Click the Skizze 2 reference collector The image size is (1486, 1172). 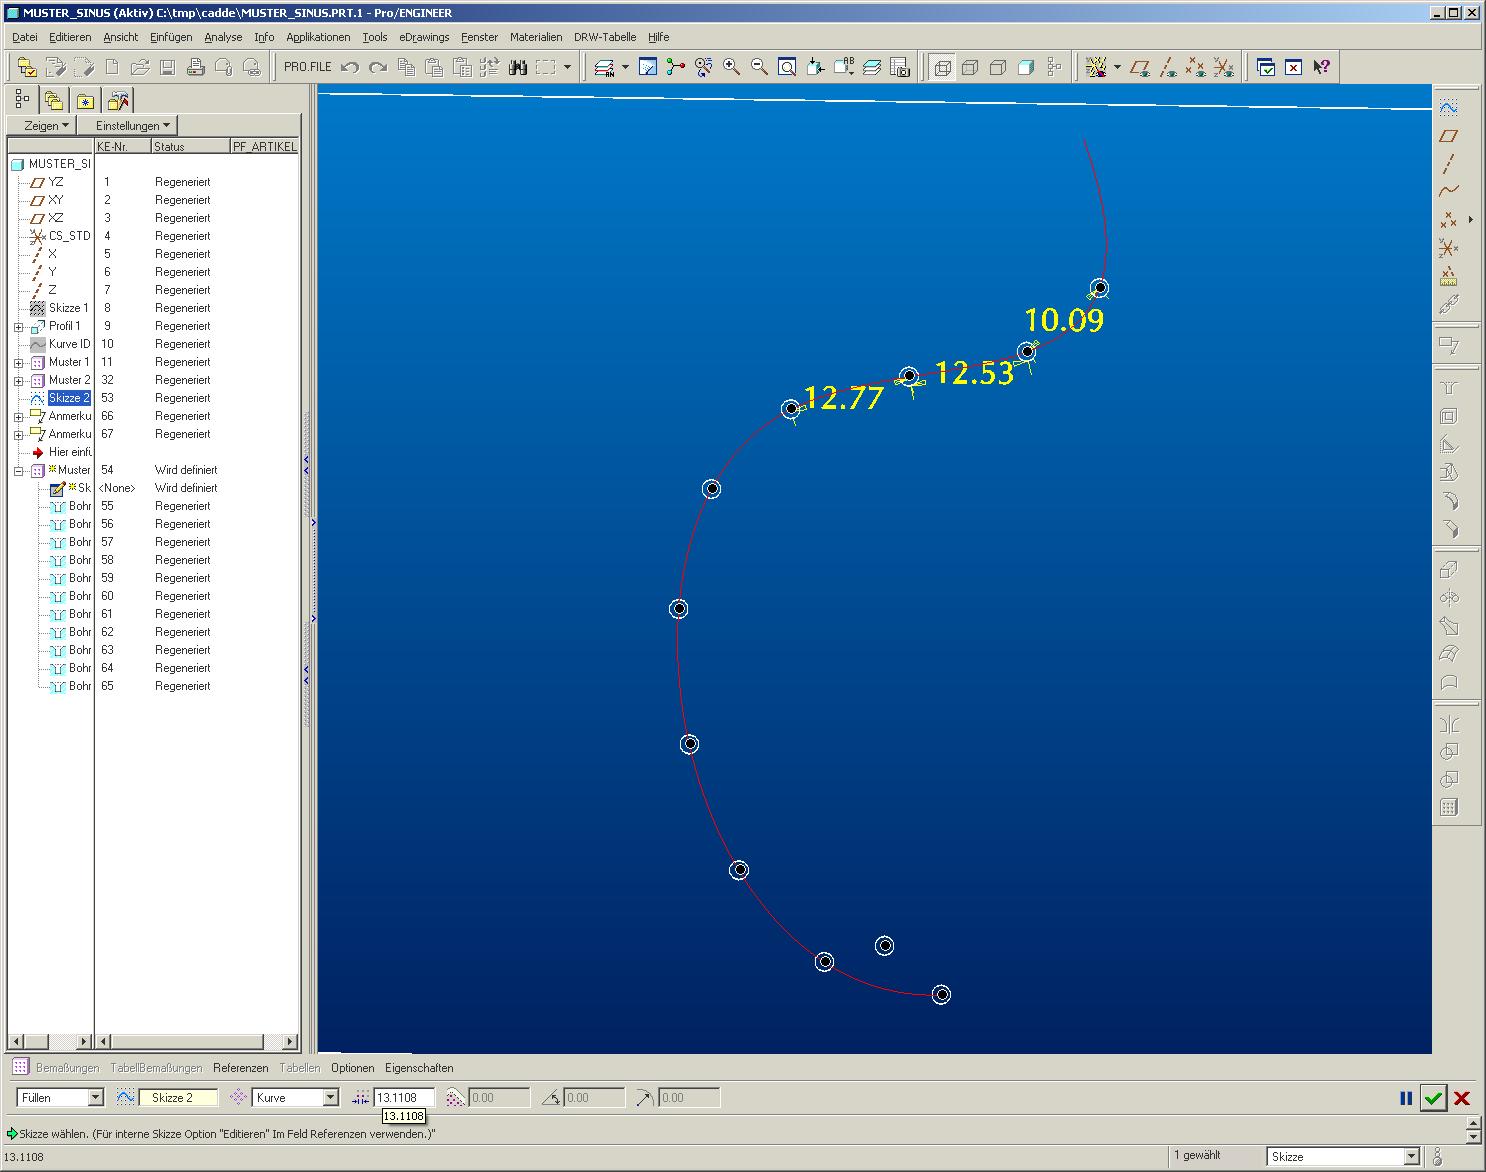178,1097
